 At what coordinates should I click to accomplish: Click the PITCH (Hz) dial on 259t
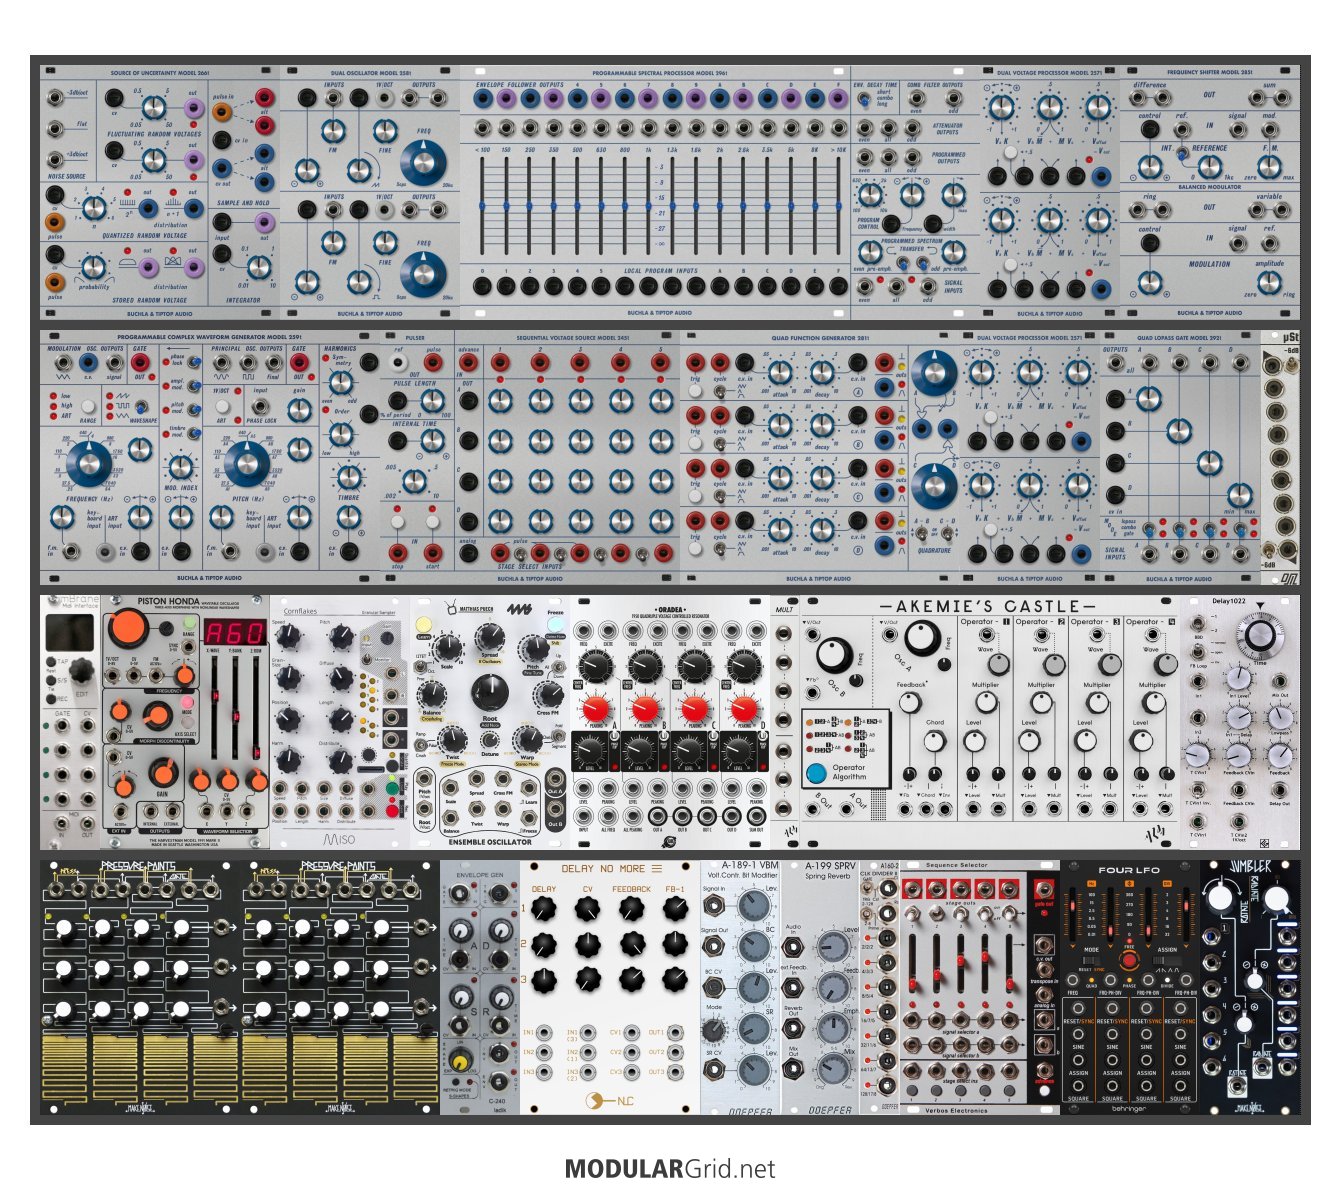245,463
